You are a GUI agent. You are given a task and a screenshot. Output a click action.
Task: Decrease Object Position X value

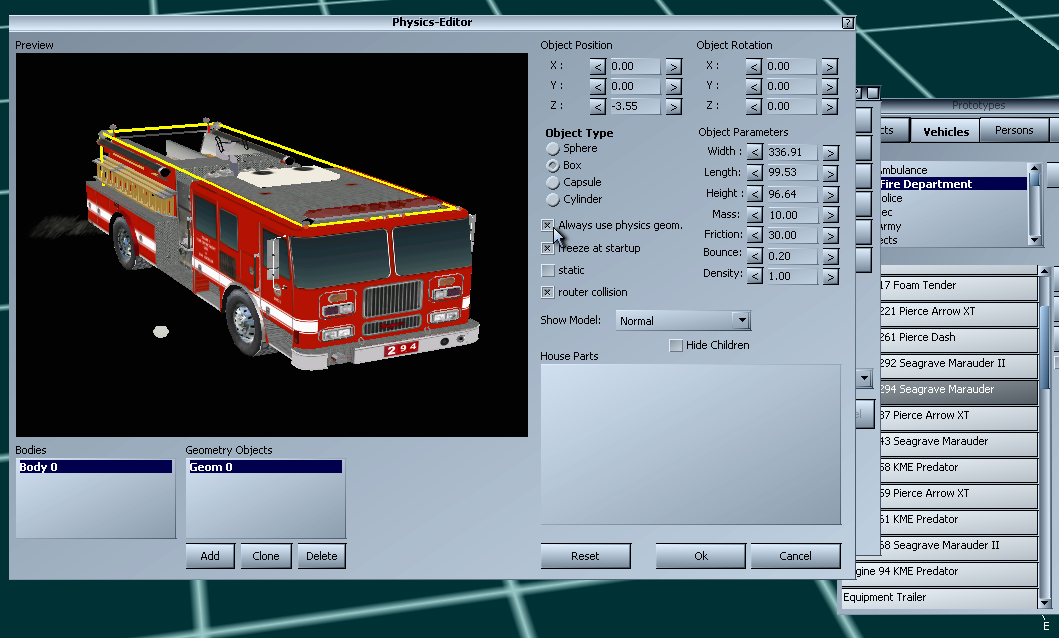point(598,67)
